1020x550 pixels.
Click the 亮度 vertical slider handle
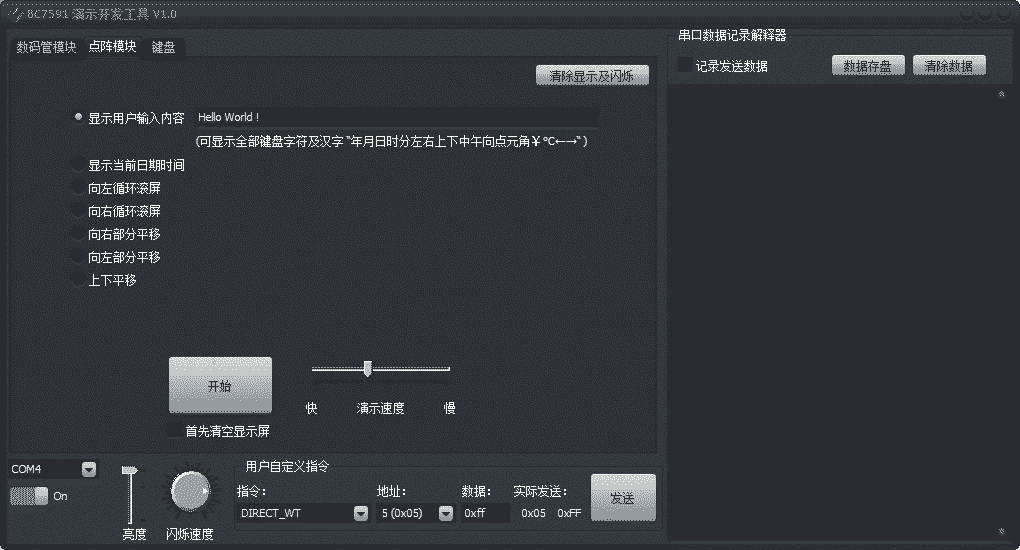[129, 470]
